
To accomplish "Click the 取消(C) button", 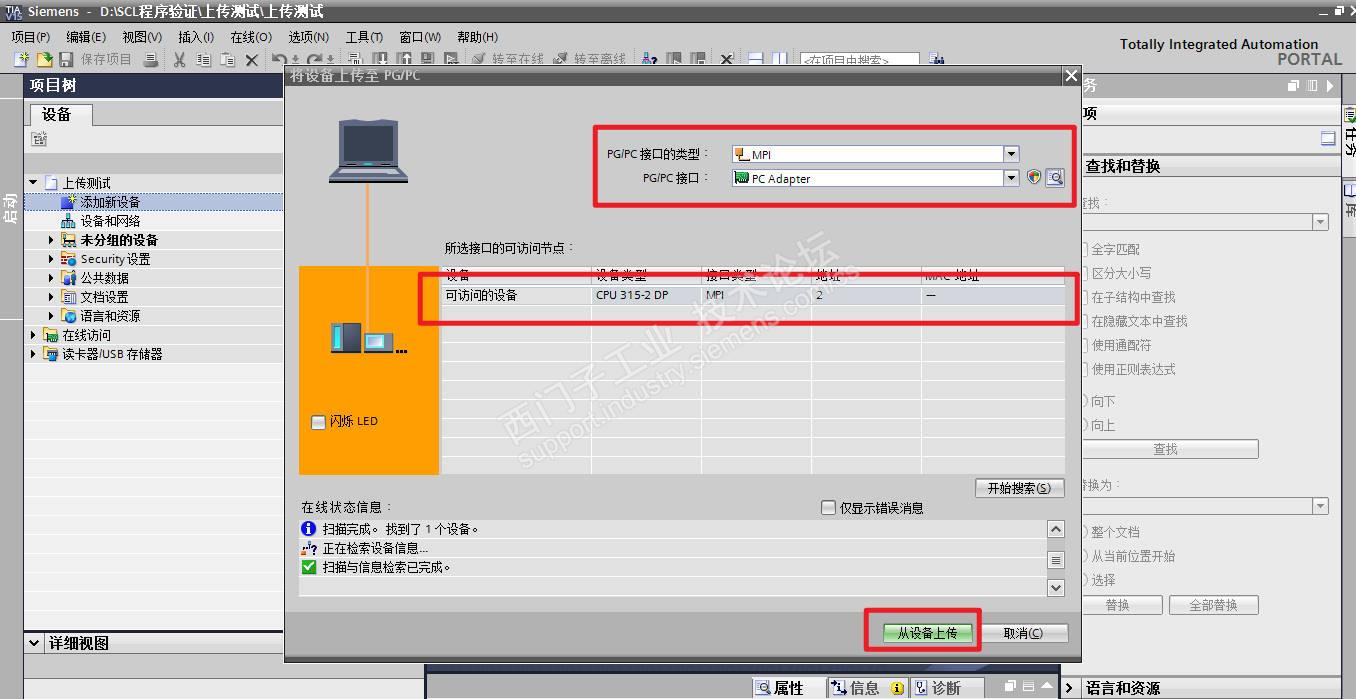I will (1023, 633).
